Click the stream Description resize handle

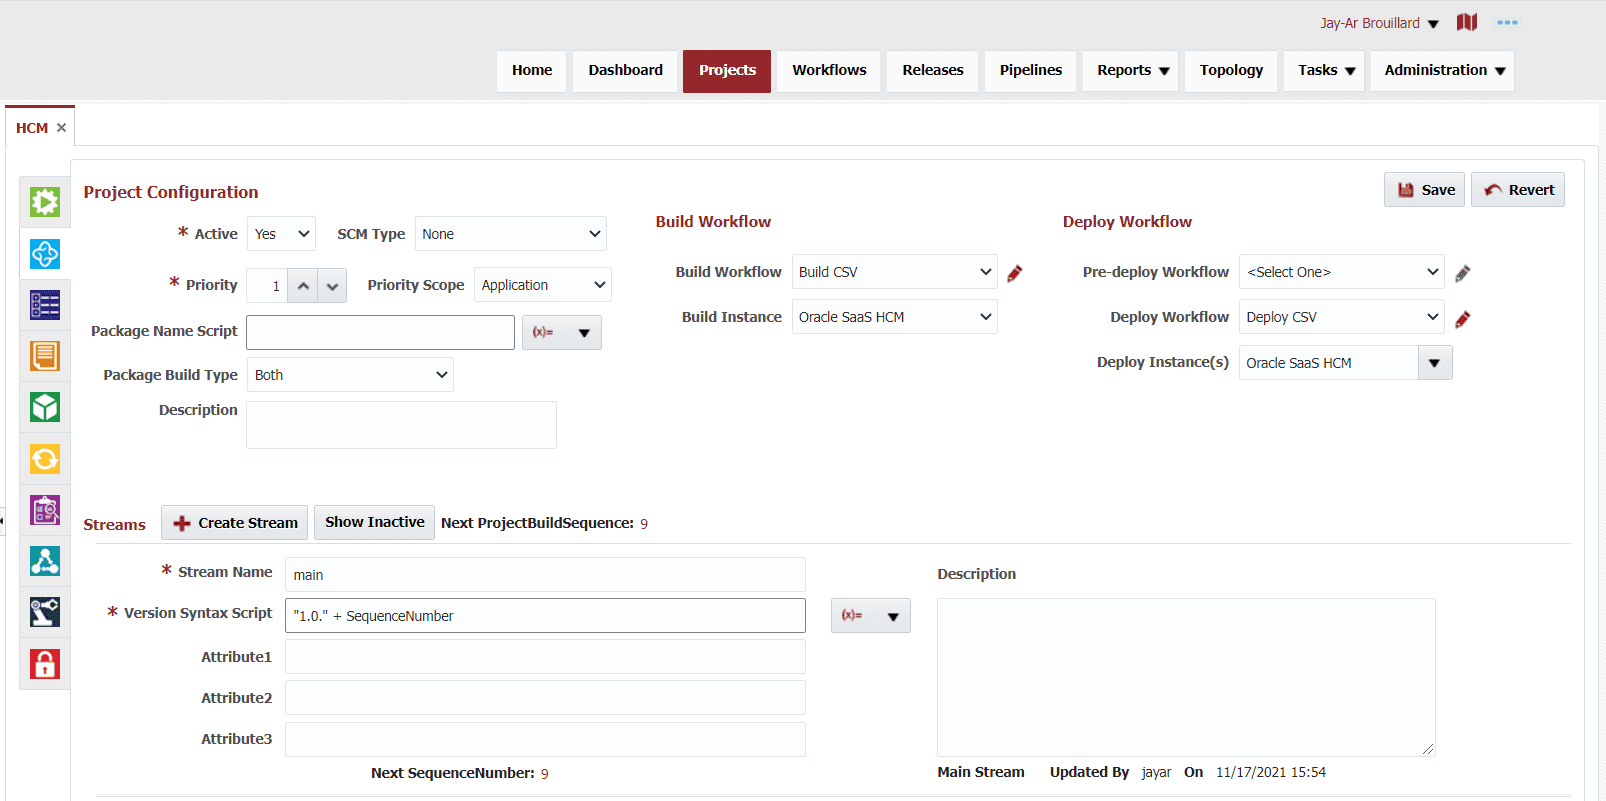pos(1428,748)
